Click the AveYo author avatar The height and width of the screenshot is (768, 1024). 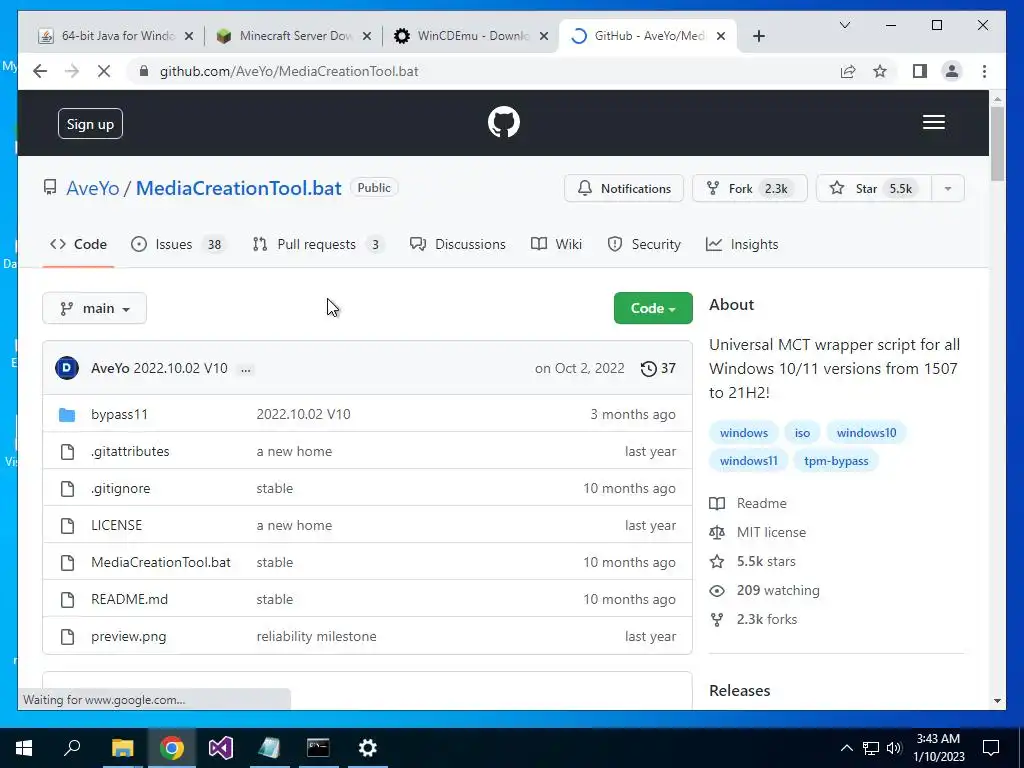pyautogui.click(x=67, y=368)
